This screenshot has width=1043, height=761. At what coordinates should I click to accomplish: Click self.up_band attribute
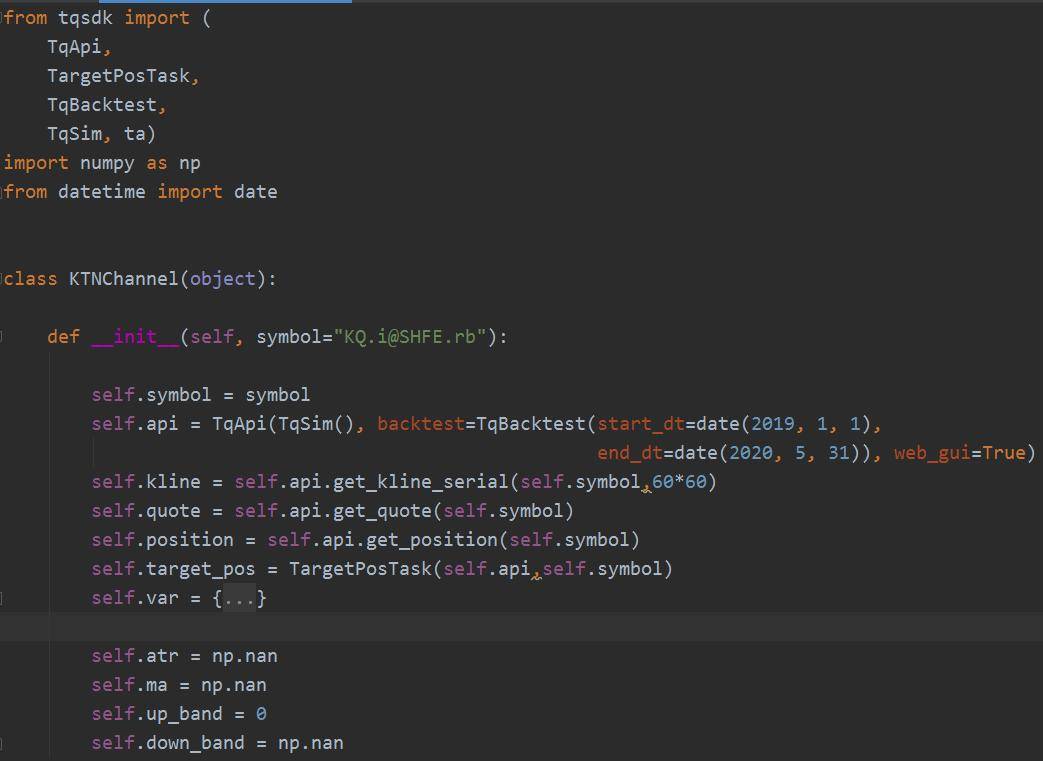[x=157, y=714]
